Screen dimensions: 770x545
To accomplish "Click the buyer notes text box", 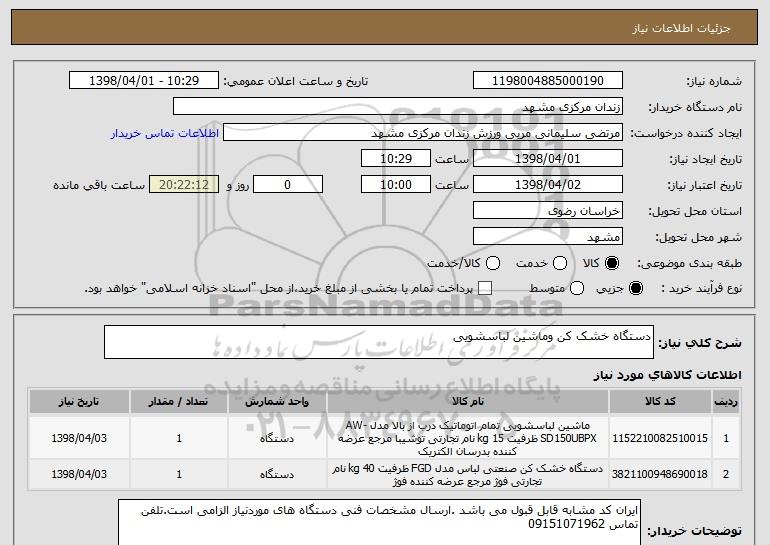I will click(x=379, y=522).
